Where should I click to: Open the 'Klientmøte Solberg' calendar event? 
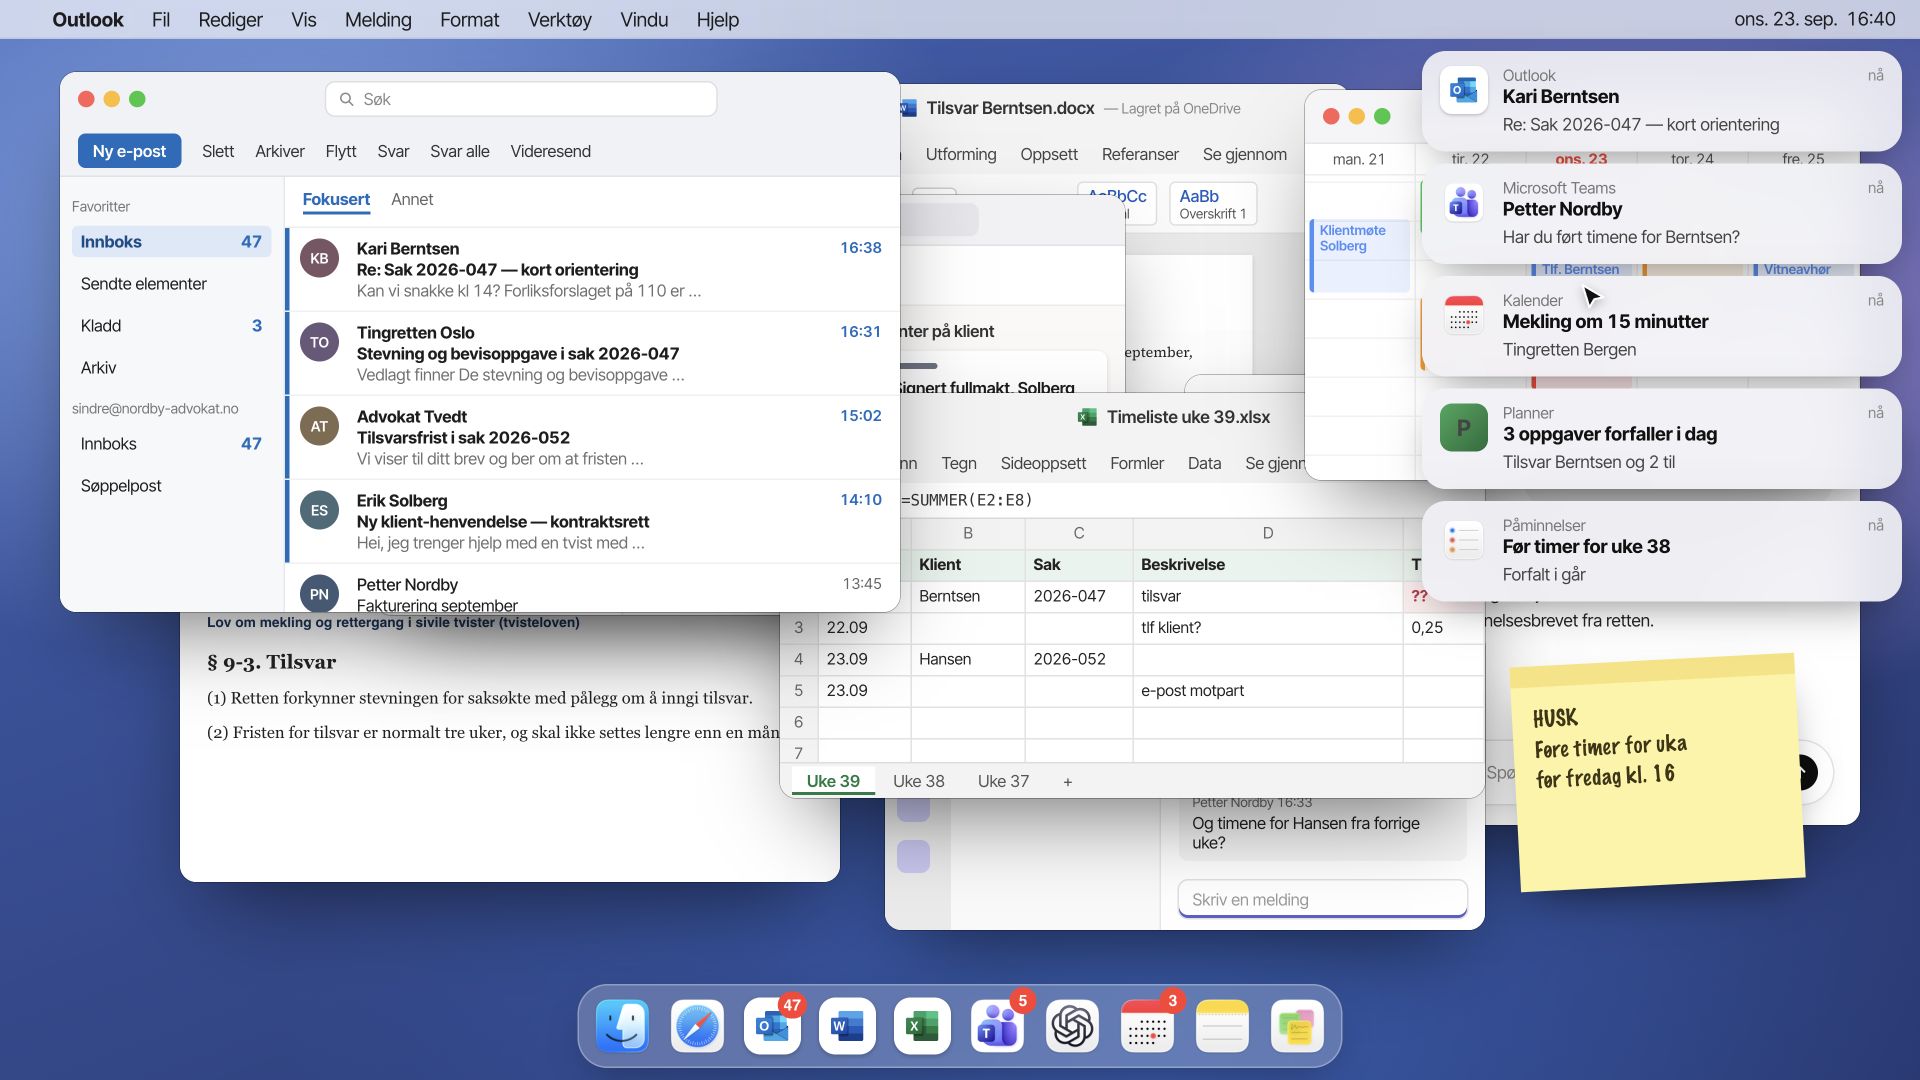1360,255
